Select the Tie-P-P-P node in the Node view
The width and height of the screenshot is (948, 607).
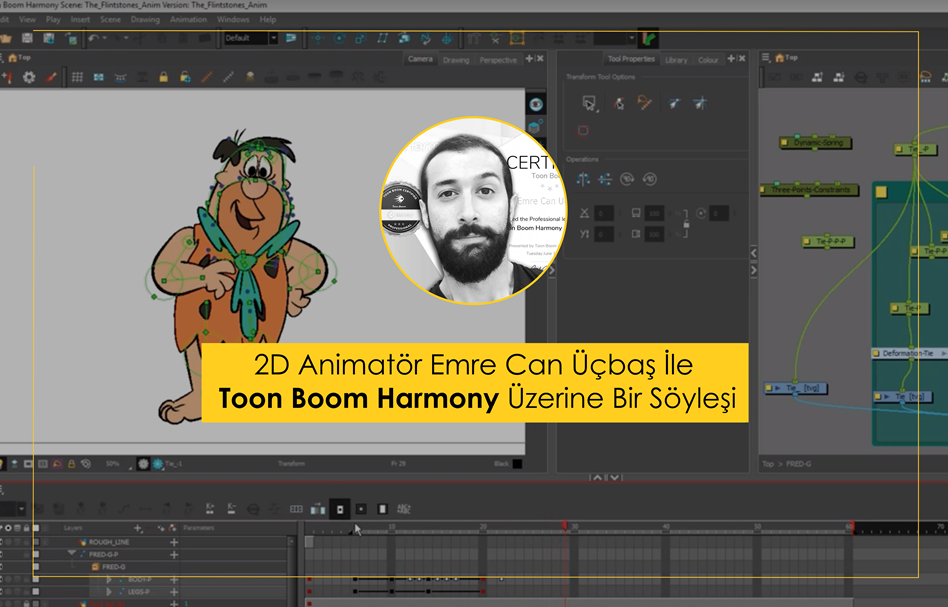pyautogui.click(x=828, y=241)
